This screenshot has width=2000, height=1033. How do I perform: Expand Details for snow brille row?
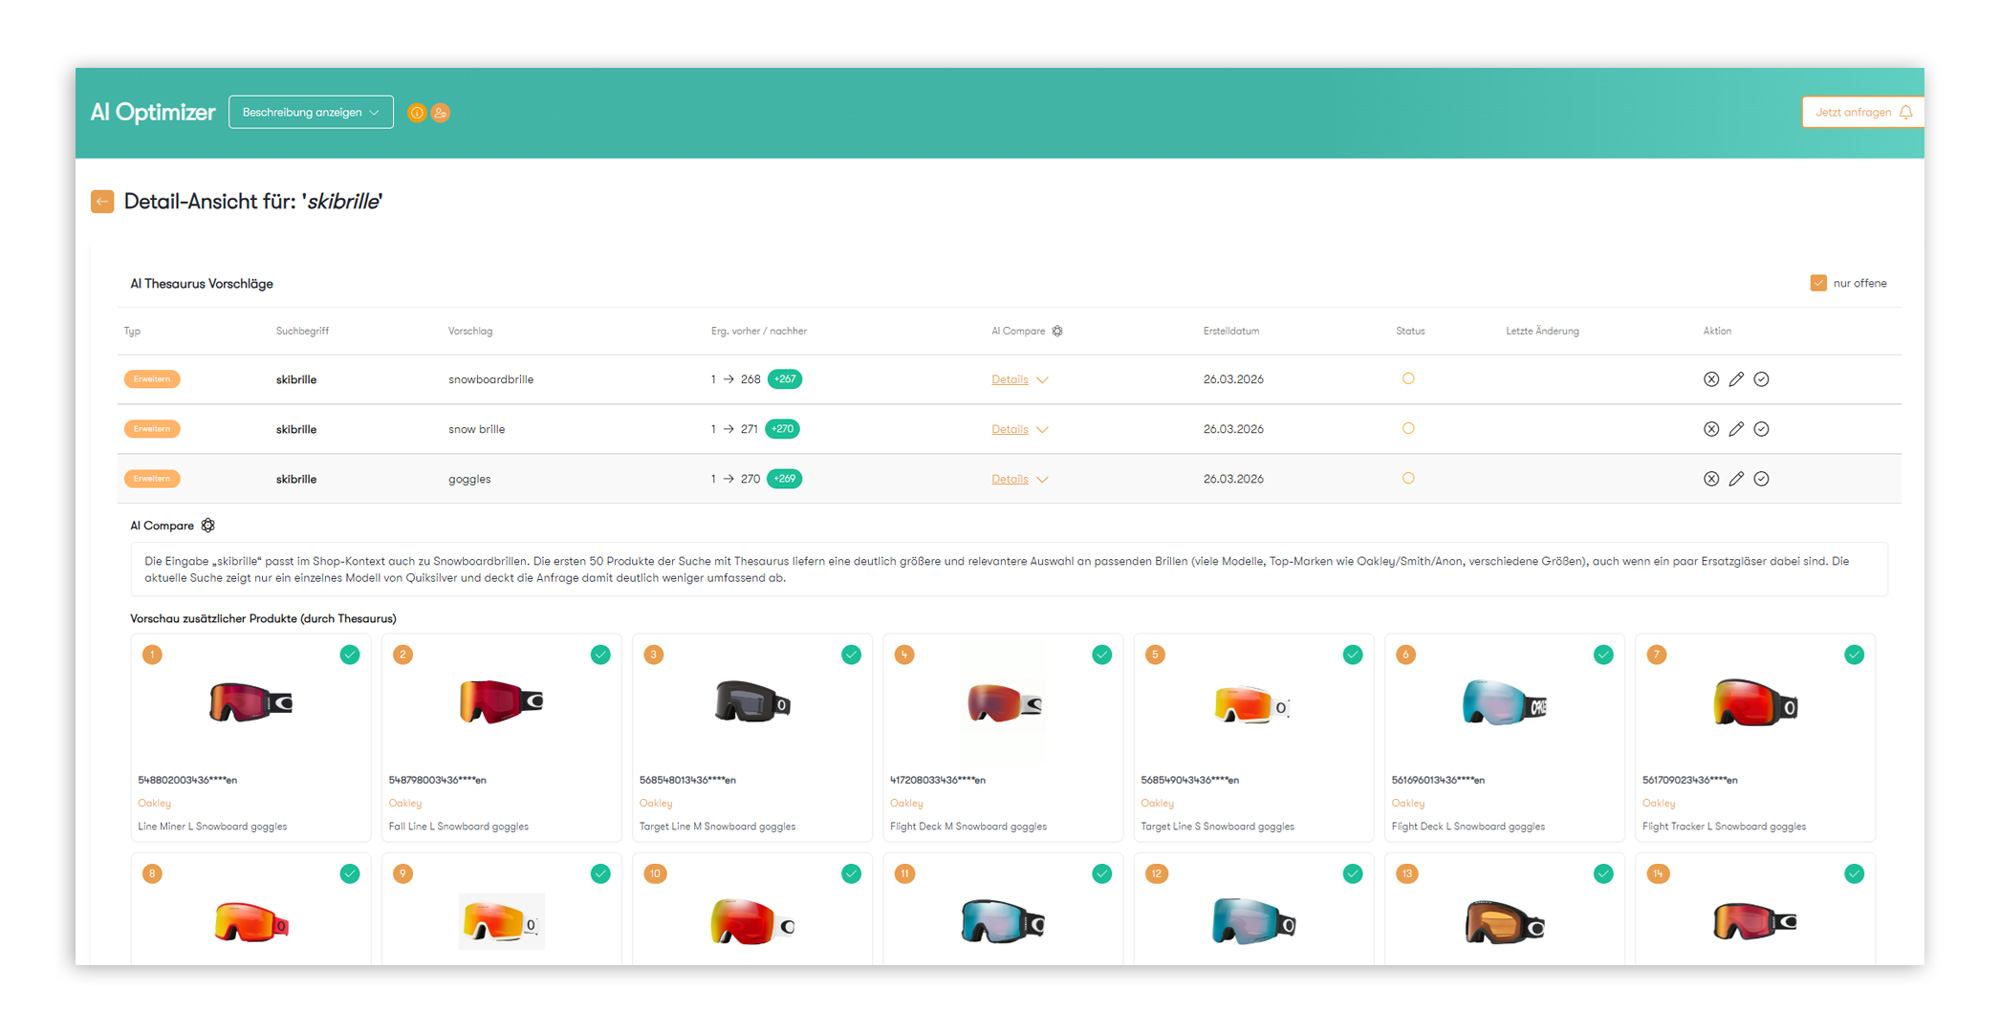pos(1019,430)
